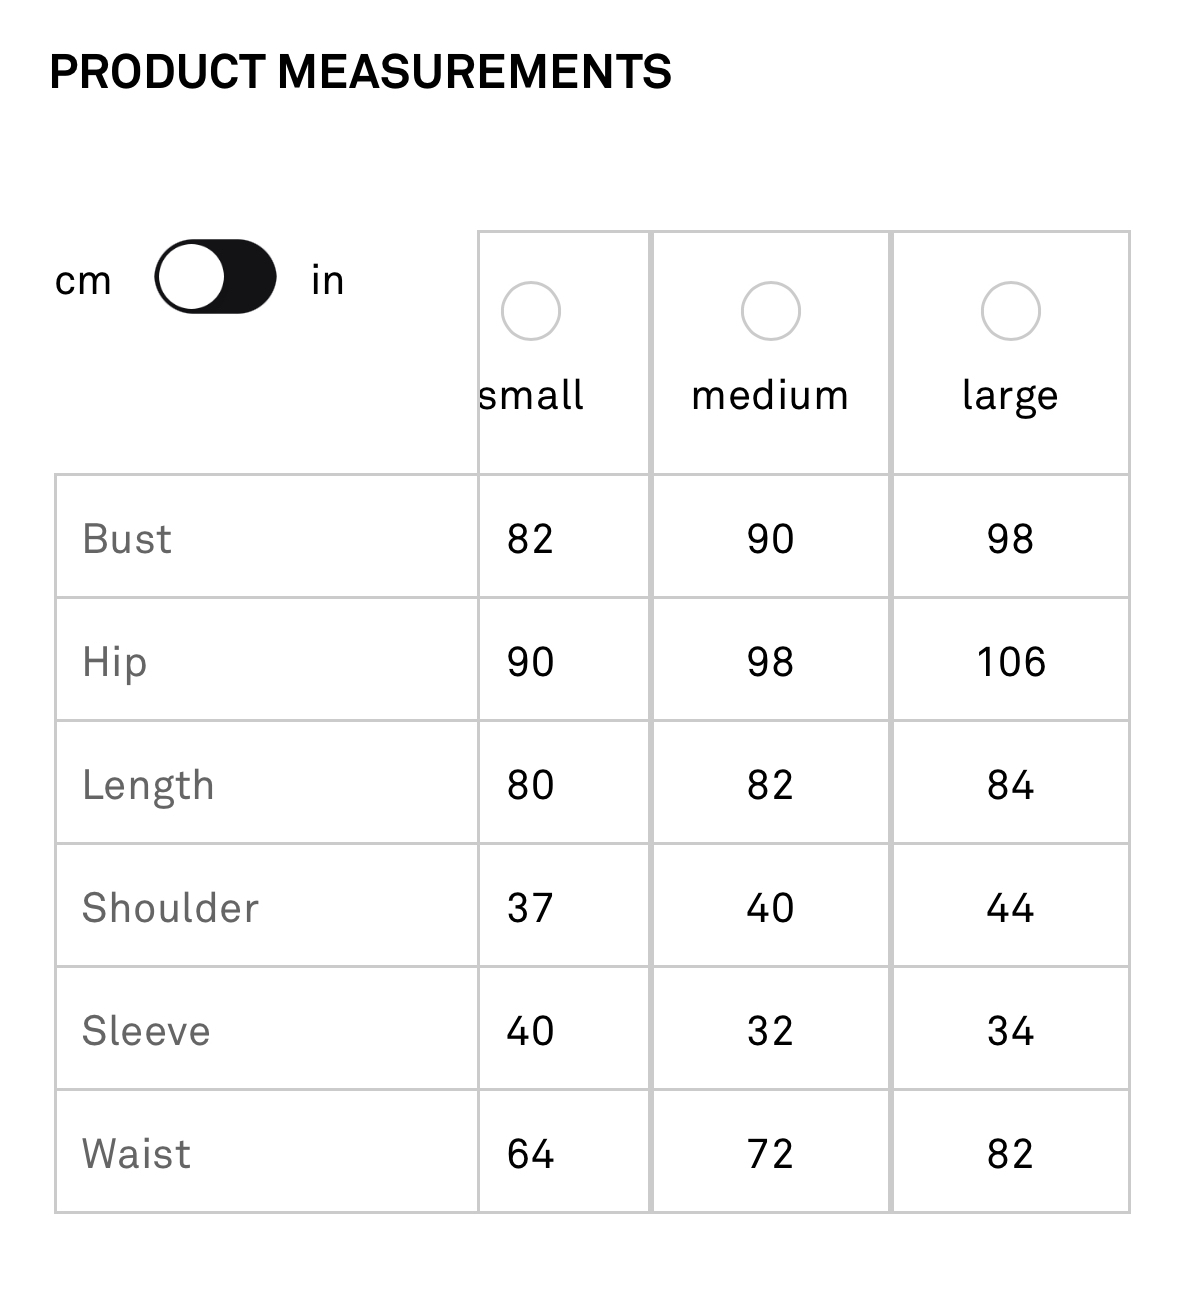
Task: Click the 'large' column header text
Action: tap(1010, 397)
